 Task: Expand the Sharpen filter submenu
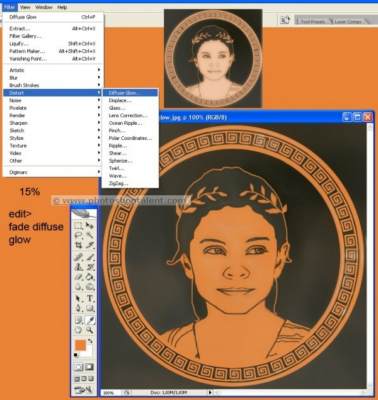[x=53, y=123]
